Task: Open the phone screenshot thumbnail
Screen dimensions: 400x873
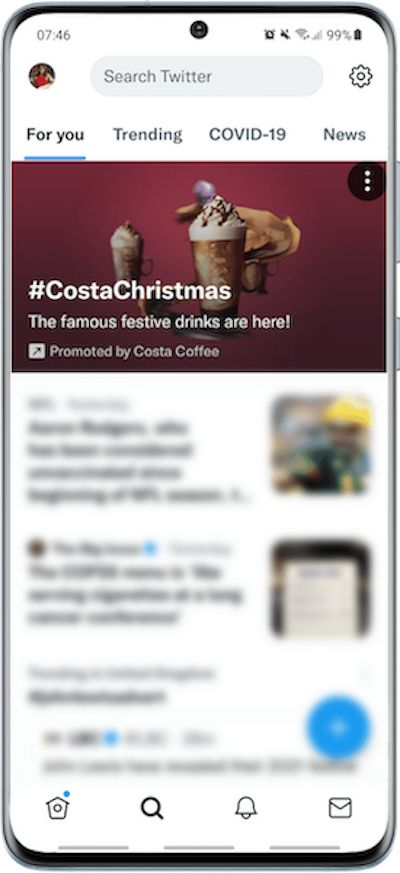Action: [321, 588]
